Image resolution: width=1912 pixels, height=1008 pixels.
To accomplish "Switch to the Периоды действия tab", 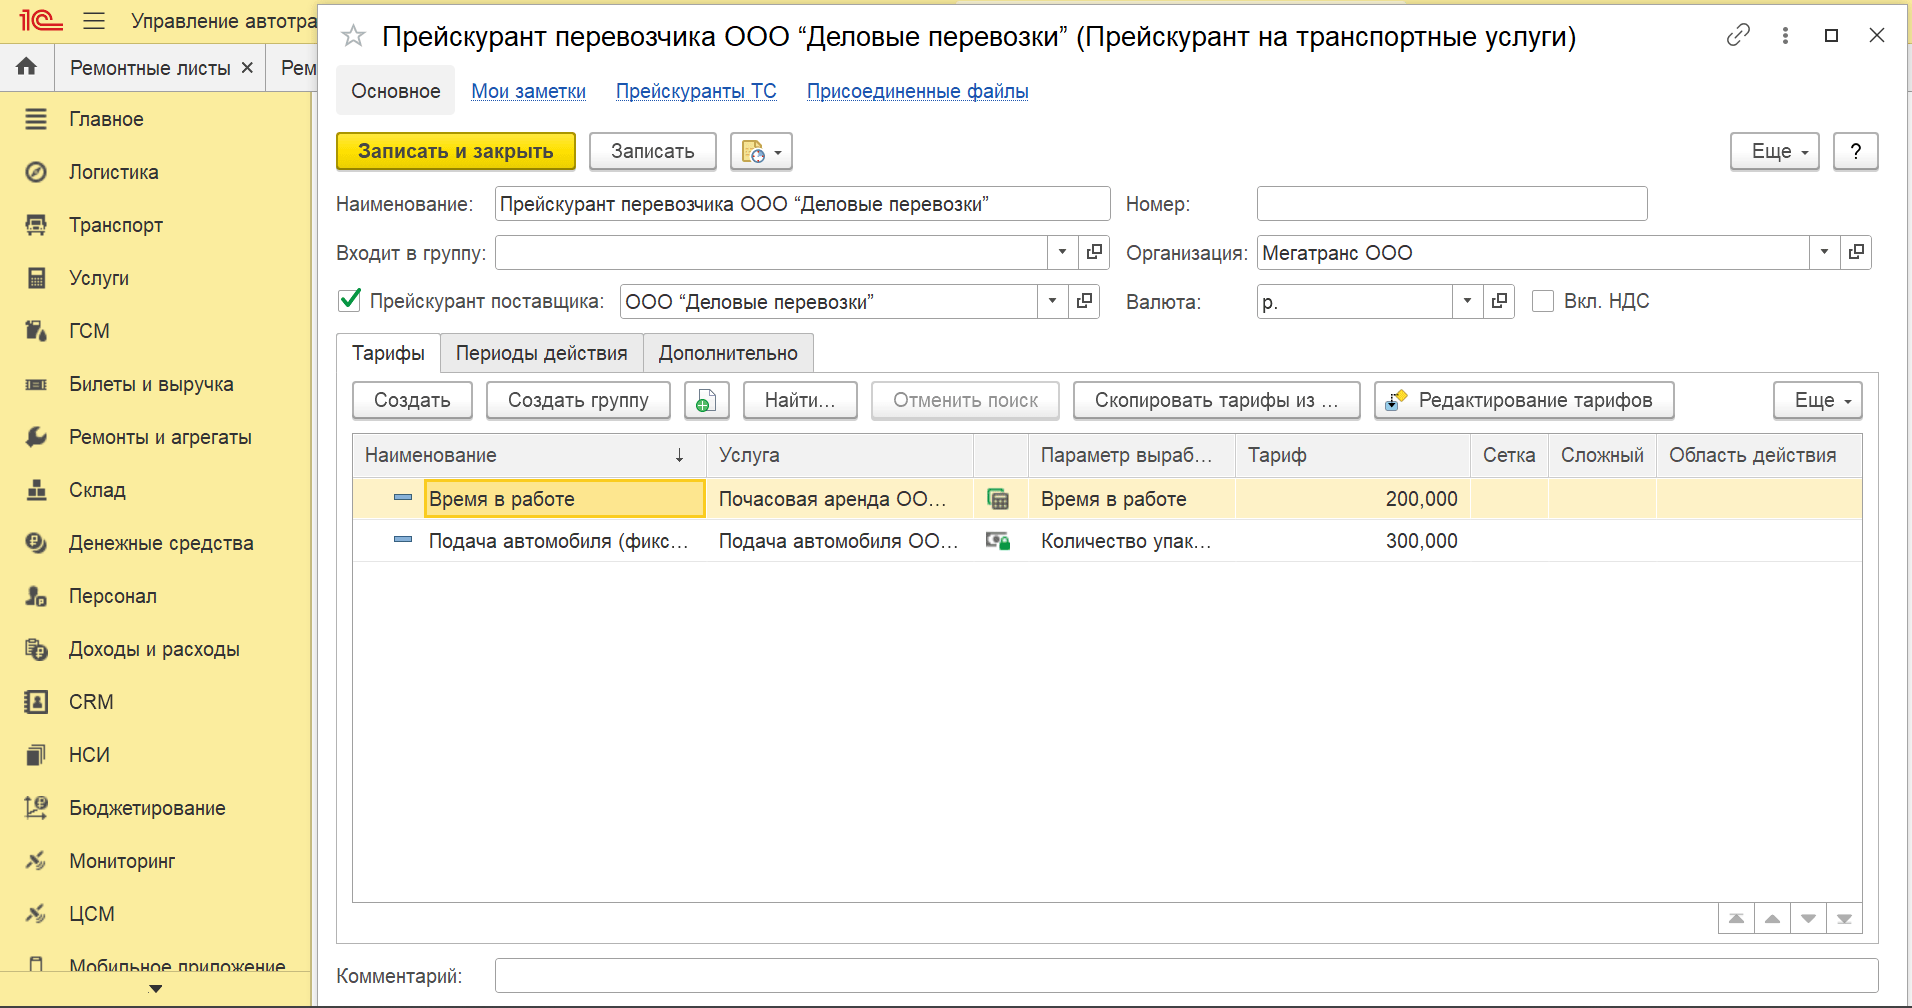I will tap(541, 353).
